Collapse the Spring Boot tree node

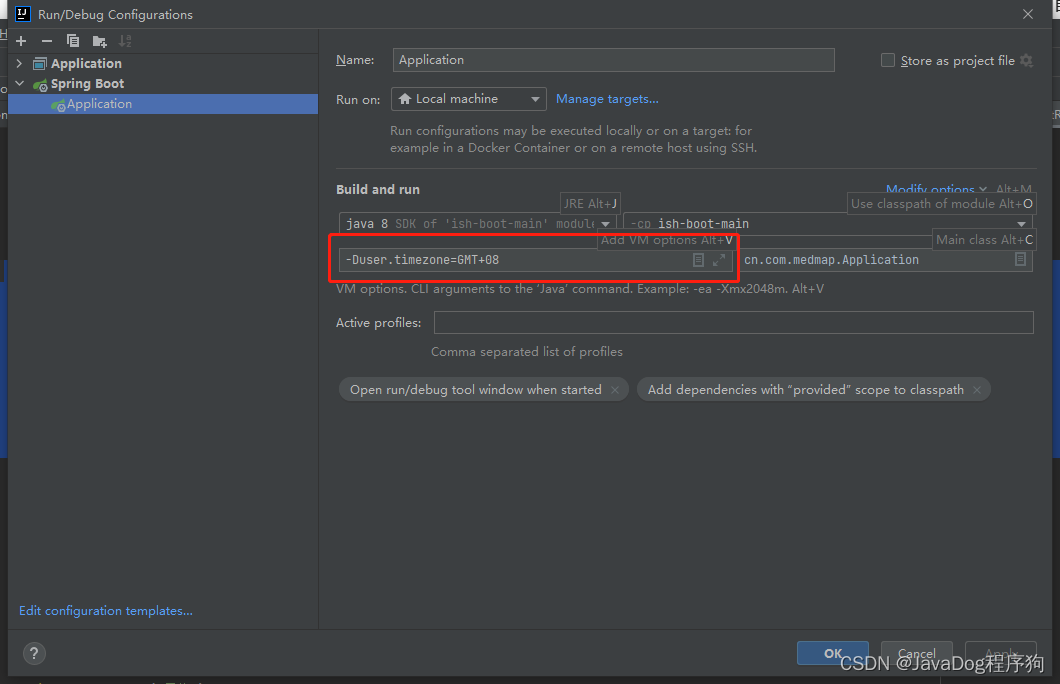coord(20,84)
